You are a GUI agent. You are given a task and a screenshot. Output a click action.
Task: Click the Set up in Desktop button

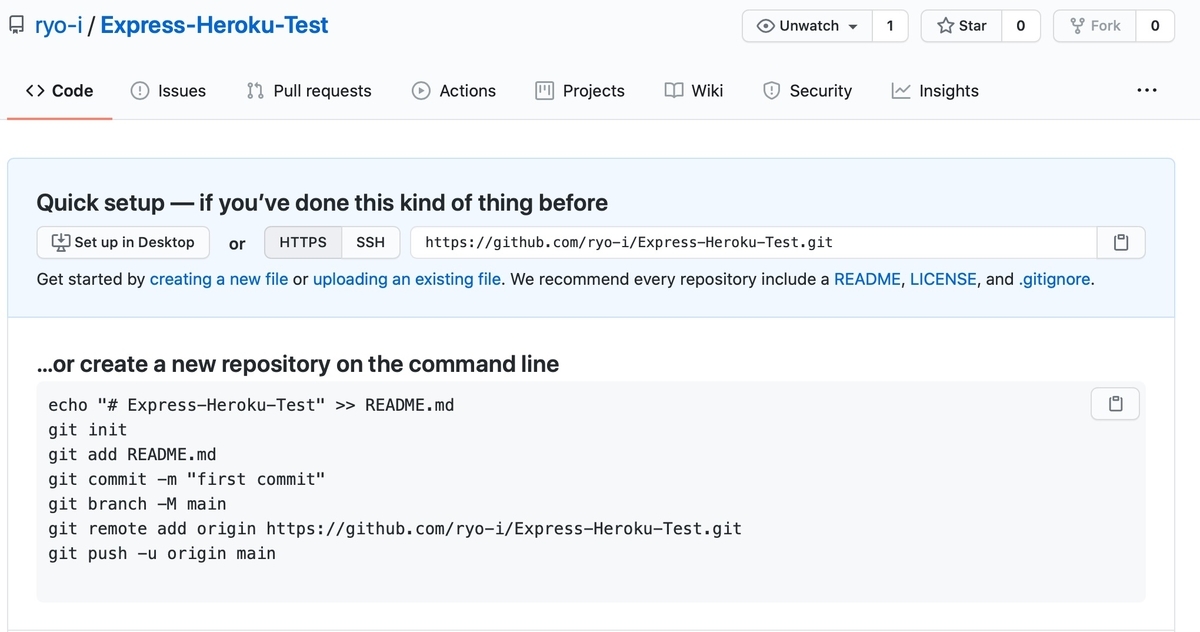[x=123, y=243]
